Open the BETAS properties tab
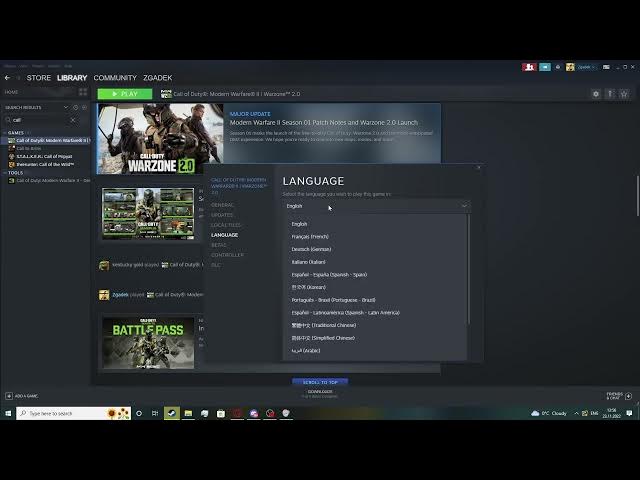This screenshot has height=480, width=640. coord(219,245)
